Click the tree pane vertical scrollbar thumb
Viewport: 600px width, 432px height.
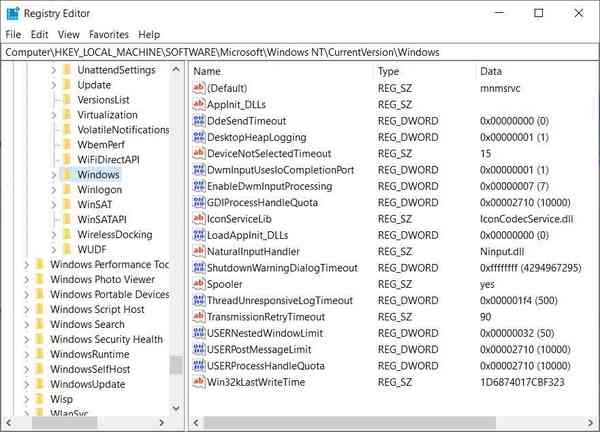pos(176,365)
